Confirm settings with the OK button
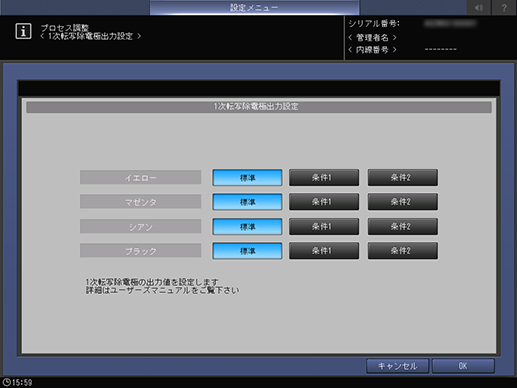This screenshot has height=388, width=517. (463, 366)
